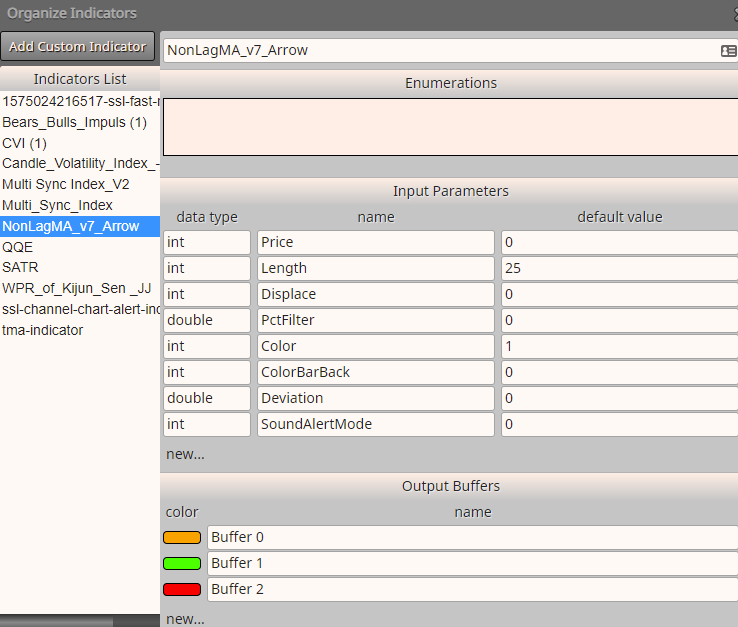Edit default value of PctFilter parameter
Image resolution: width=738 pixels, height=627 pixels.
619,320
